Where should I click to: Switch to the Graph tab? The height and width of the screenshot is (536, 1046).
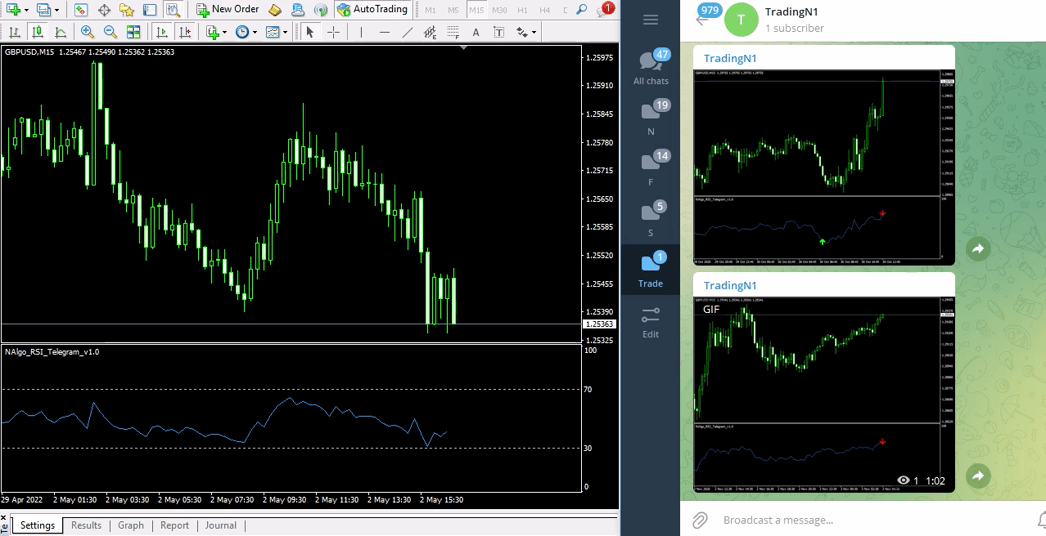coord(131,525)
